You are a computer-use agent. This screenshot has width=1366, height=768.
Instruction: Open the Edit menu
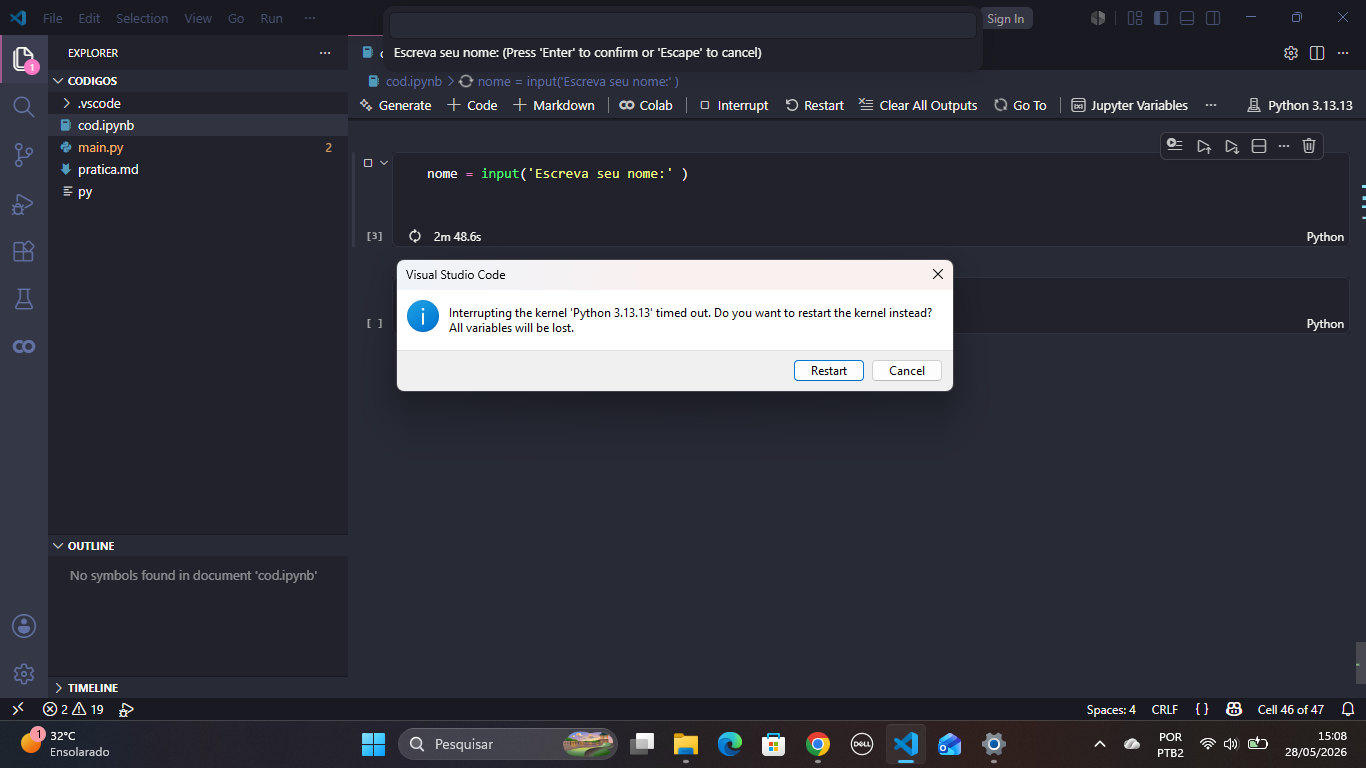(89, 18)
